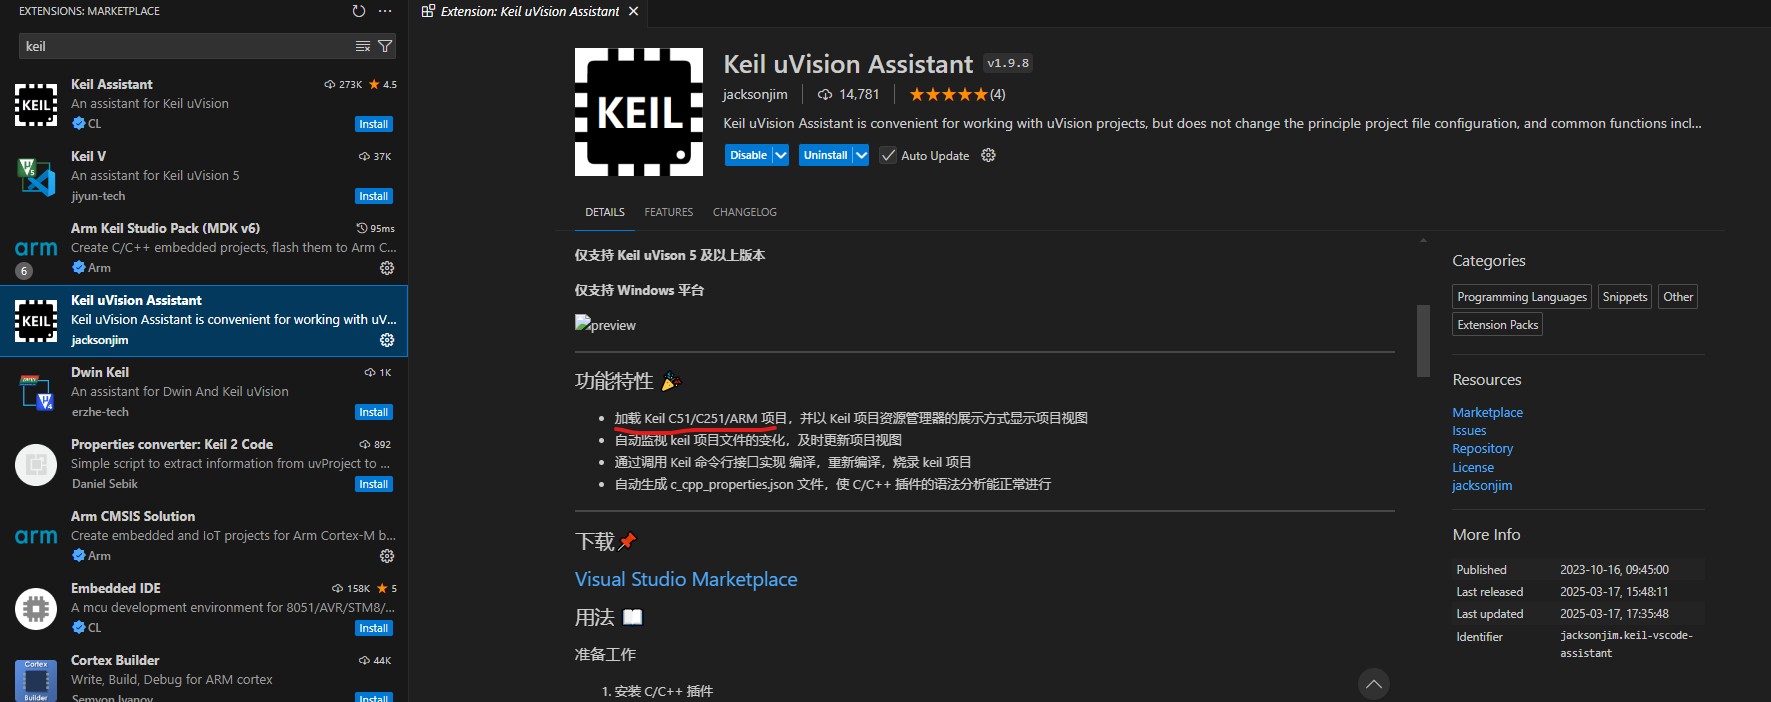Open the License resource link
The width and height of the screenshot is (1771, 702).
point(1473,467)
